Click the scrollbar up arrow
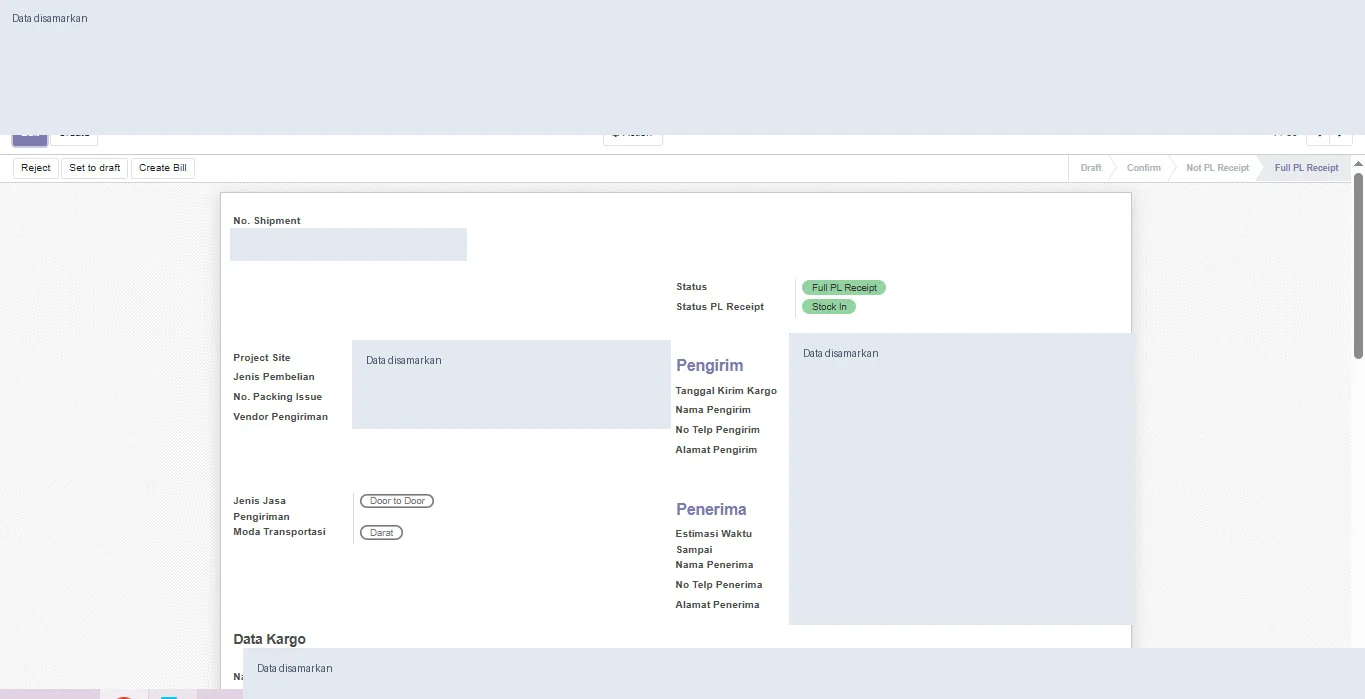This screenshot has height=699, width=1365. click(x=1358, y=163)
